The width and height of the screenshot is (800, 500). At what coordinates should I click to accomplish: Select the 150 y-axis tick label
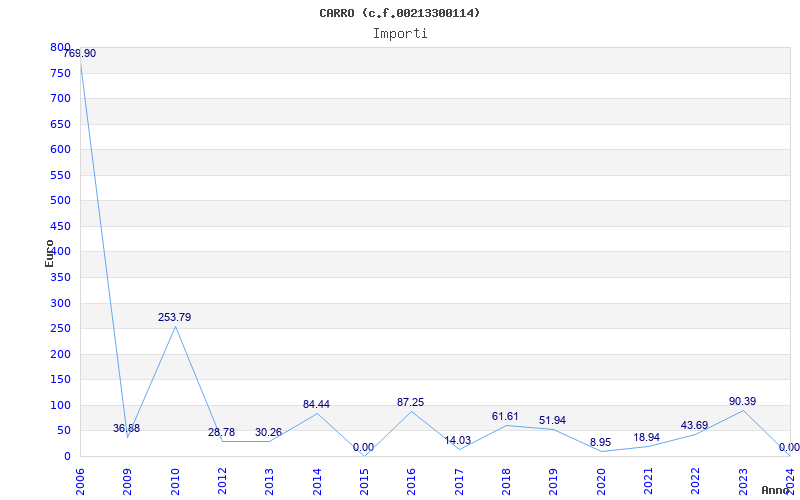60,380
